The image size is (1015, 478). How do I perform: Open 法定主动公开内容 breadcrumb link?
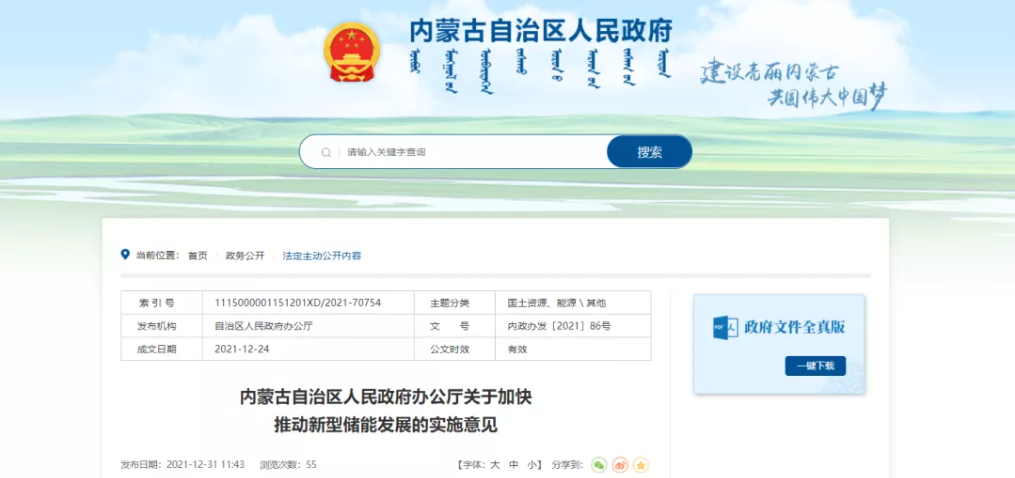coord(322,256)
